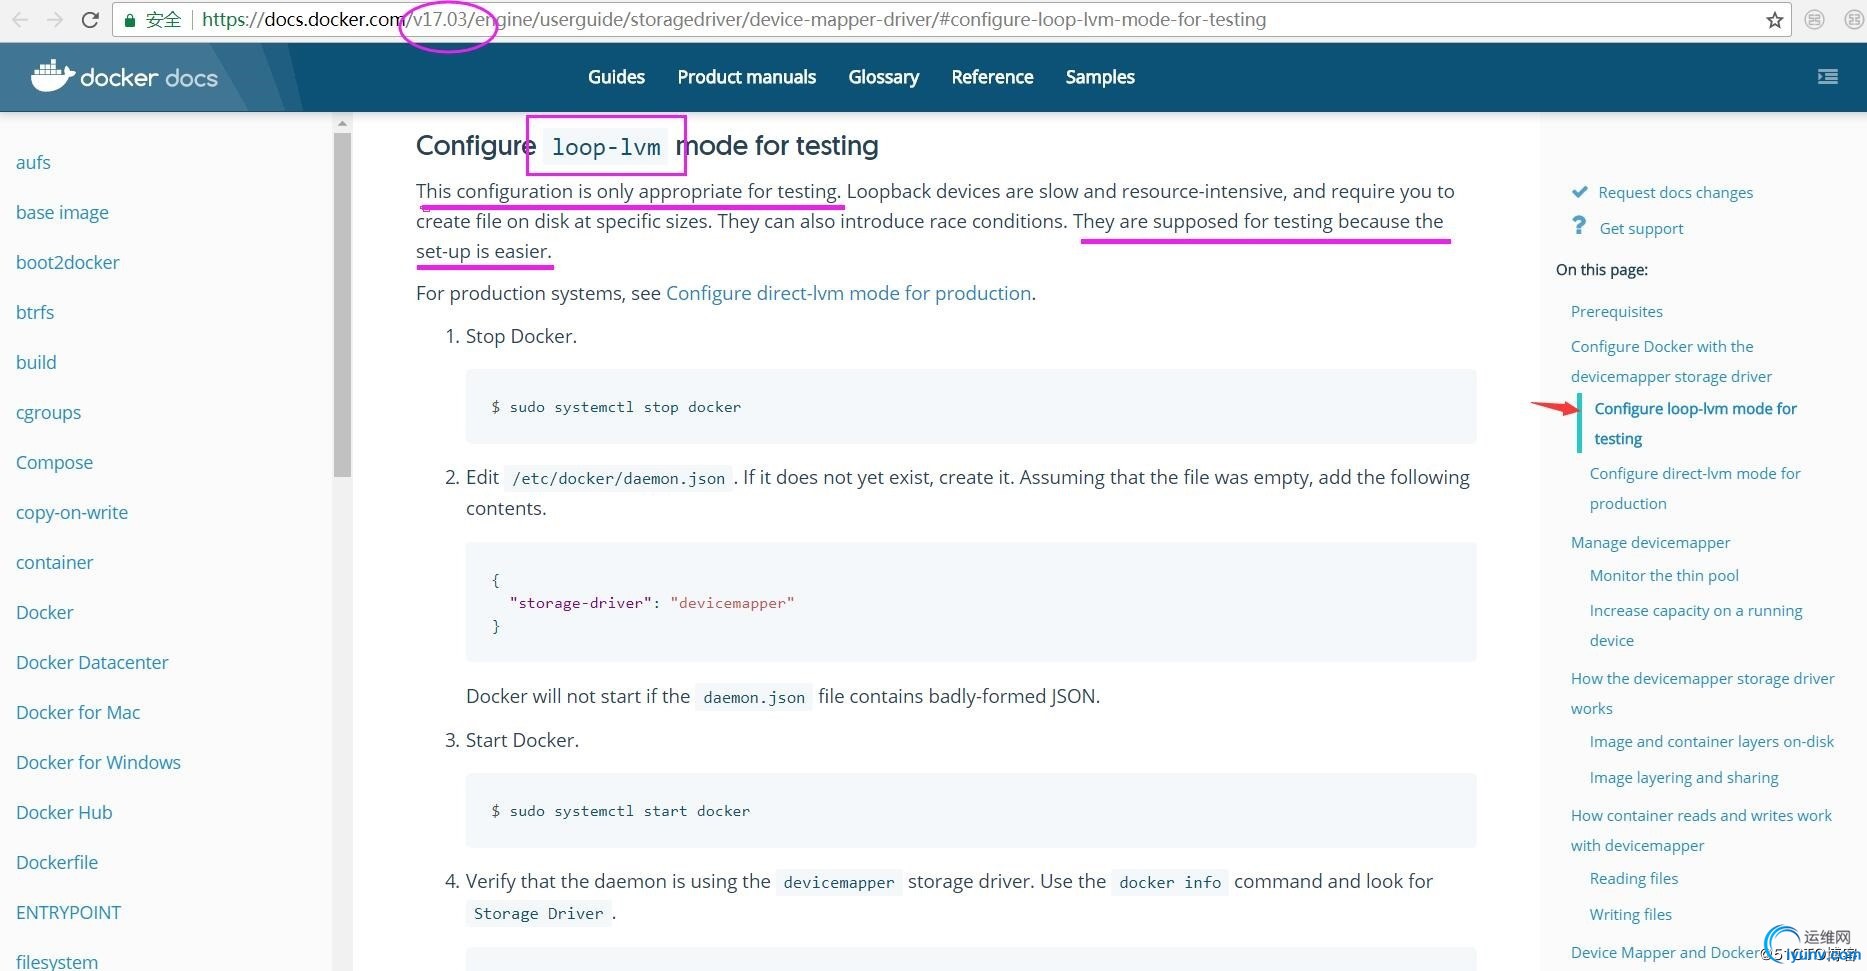Open the aufs glossary link
Image resolution: width=1867 pixels, height=971 pixels.
[33, 162]
